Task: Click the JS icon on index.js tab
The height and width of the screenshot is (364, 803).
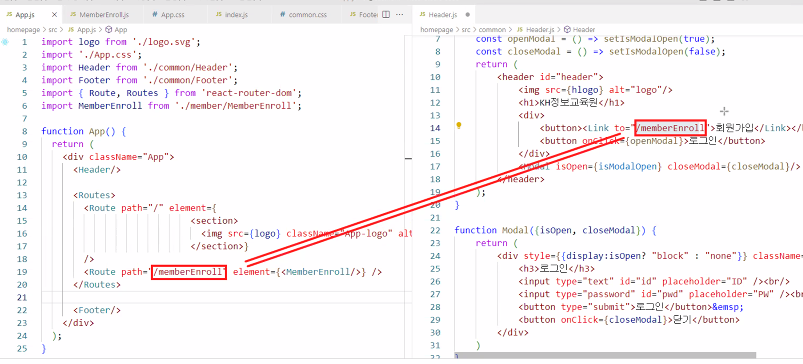Action: (x=218, y=14)
